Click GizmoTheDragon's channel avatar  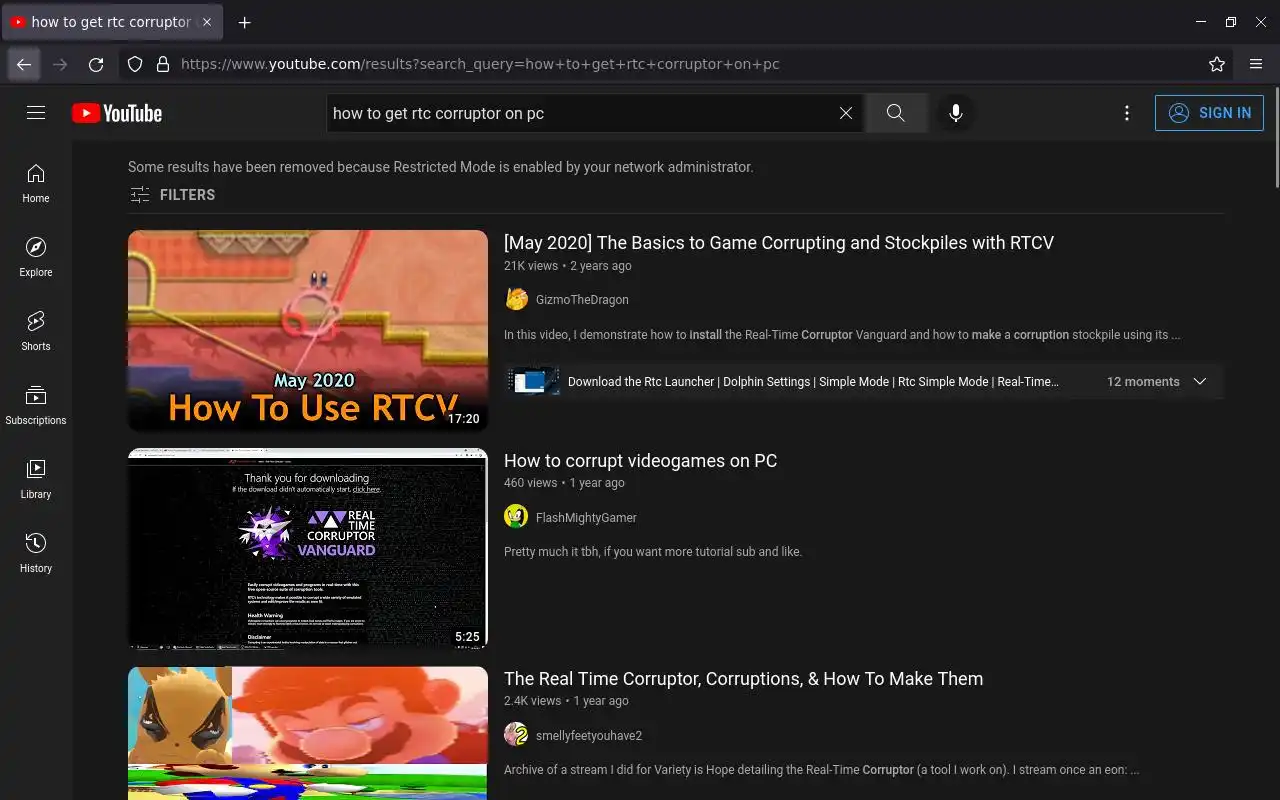(516, 299)
